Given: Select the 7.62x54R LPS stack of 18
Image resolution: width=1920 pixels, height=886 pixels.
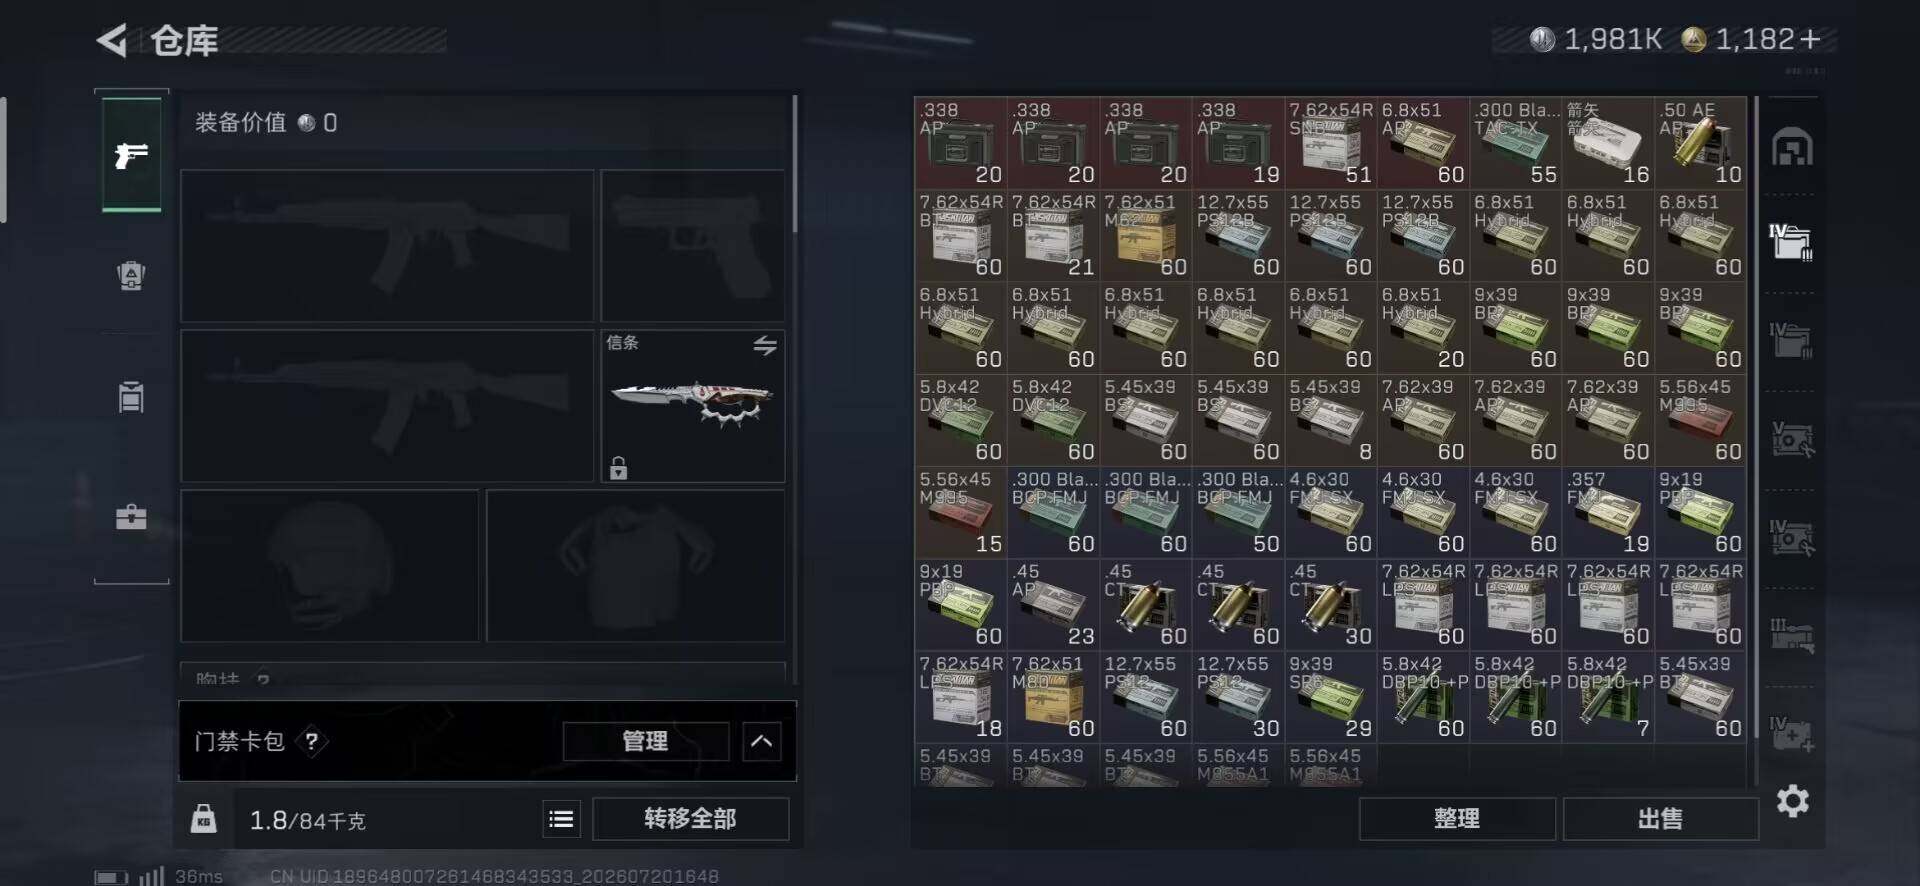Looking at the screenshot, I should click(961, 698).
